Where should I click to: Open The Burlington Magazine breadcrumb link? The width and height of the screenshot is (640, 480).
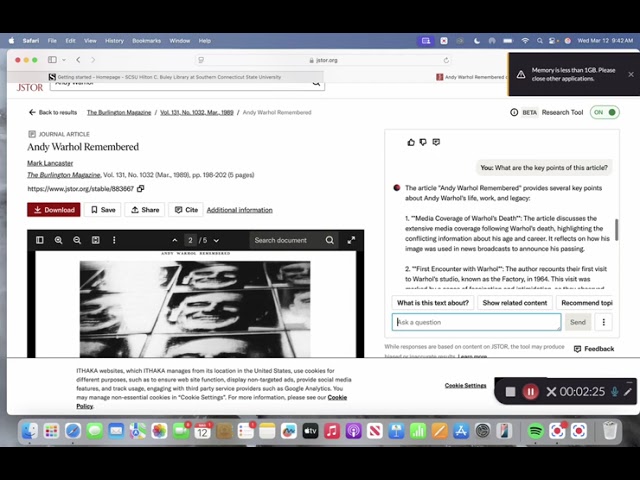click(x=119, y=112)
